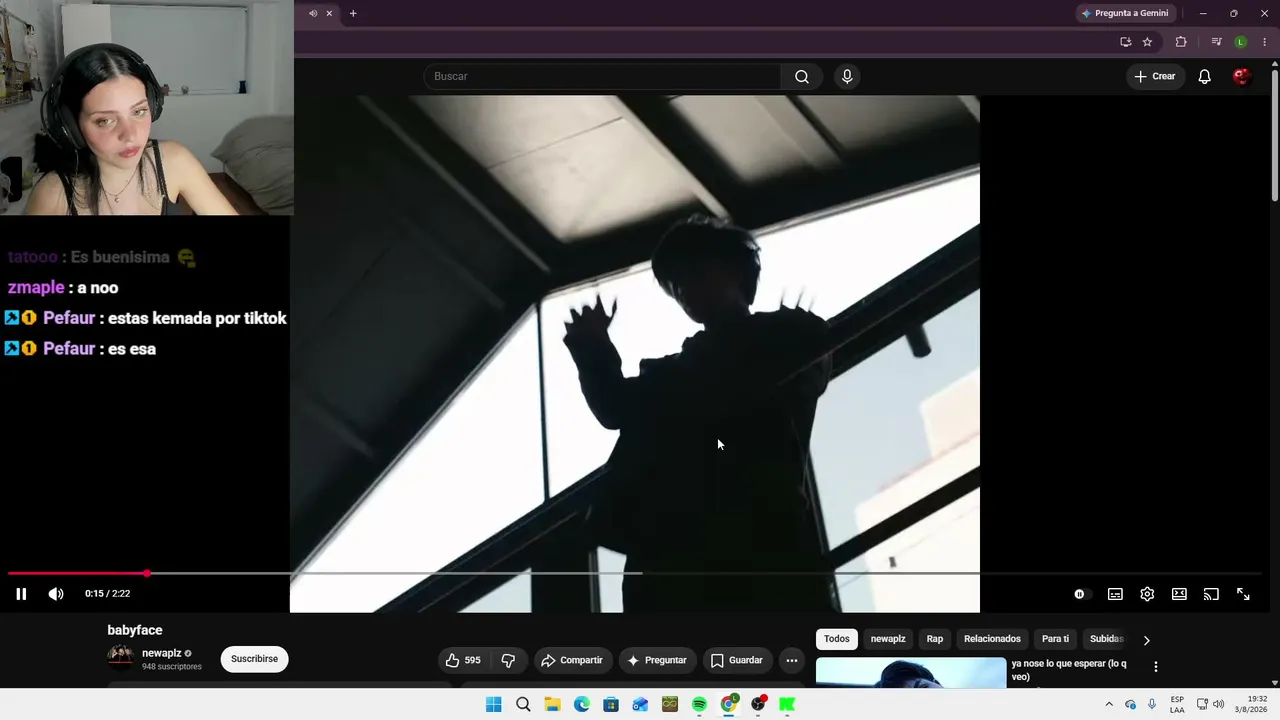Launch Microsoft Edge from the taskbar
Screen dimensions: 1280x720
582,704
